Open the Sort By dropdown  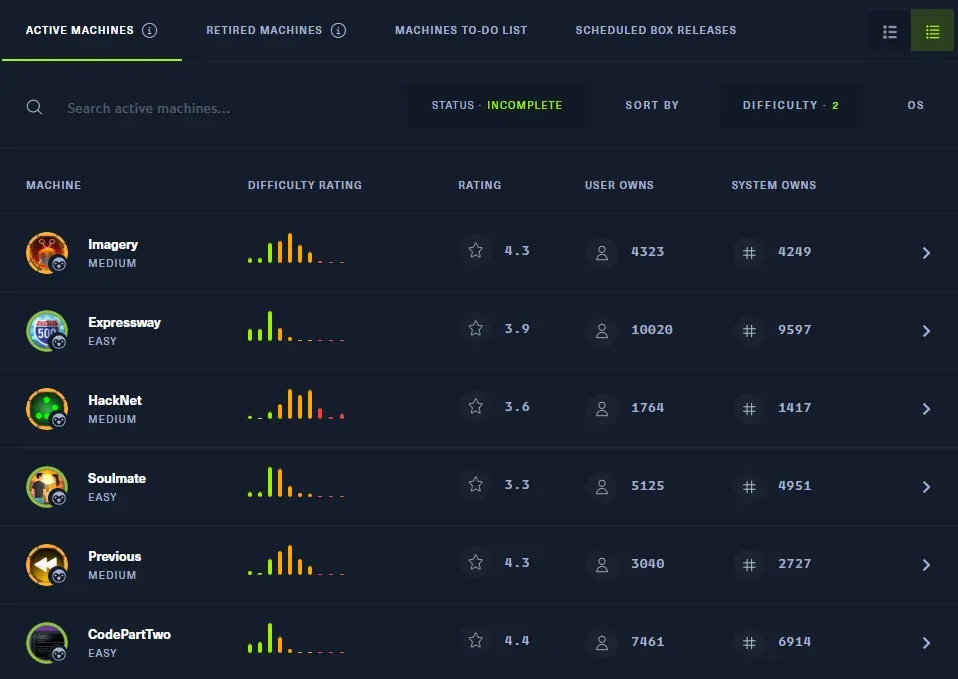click(652, 105)
